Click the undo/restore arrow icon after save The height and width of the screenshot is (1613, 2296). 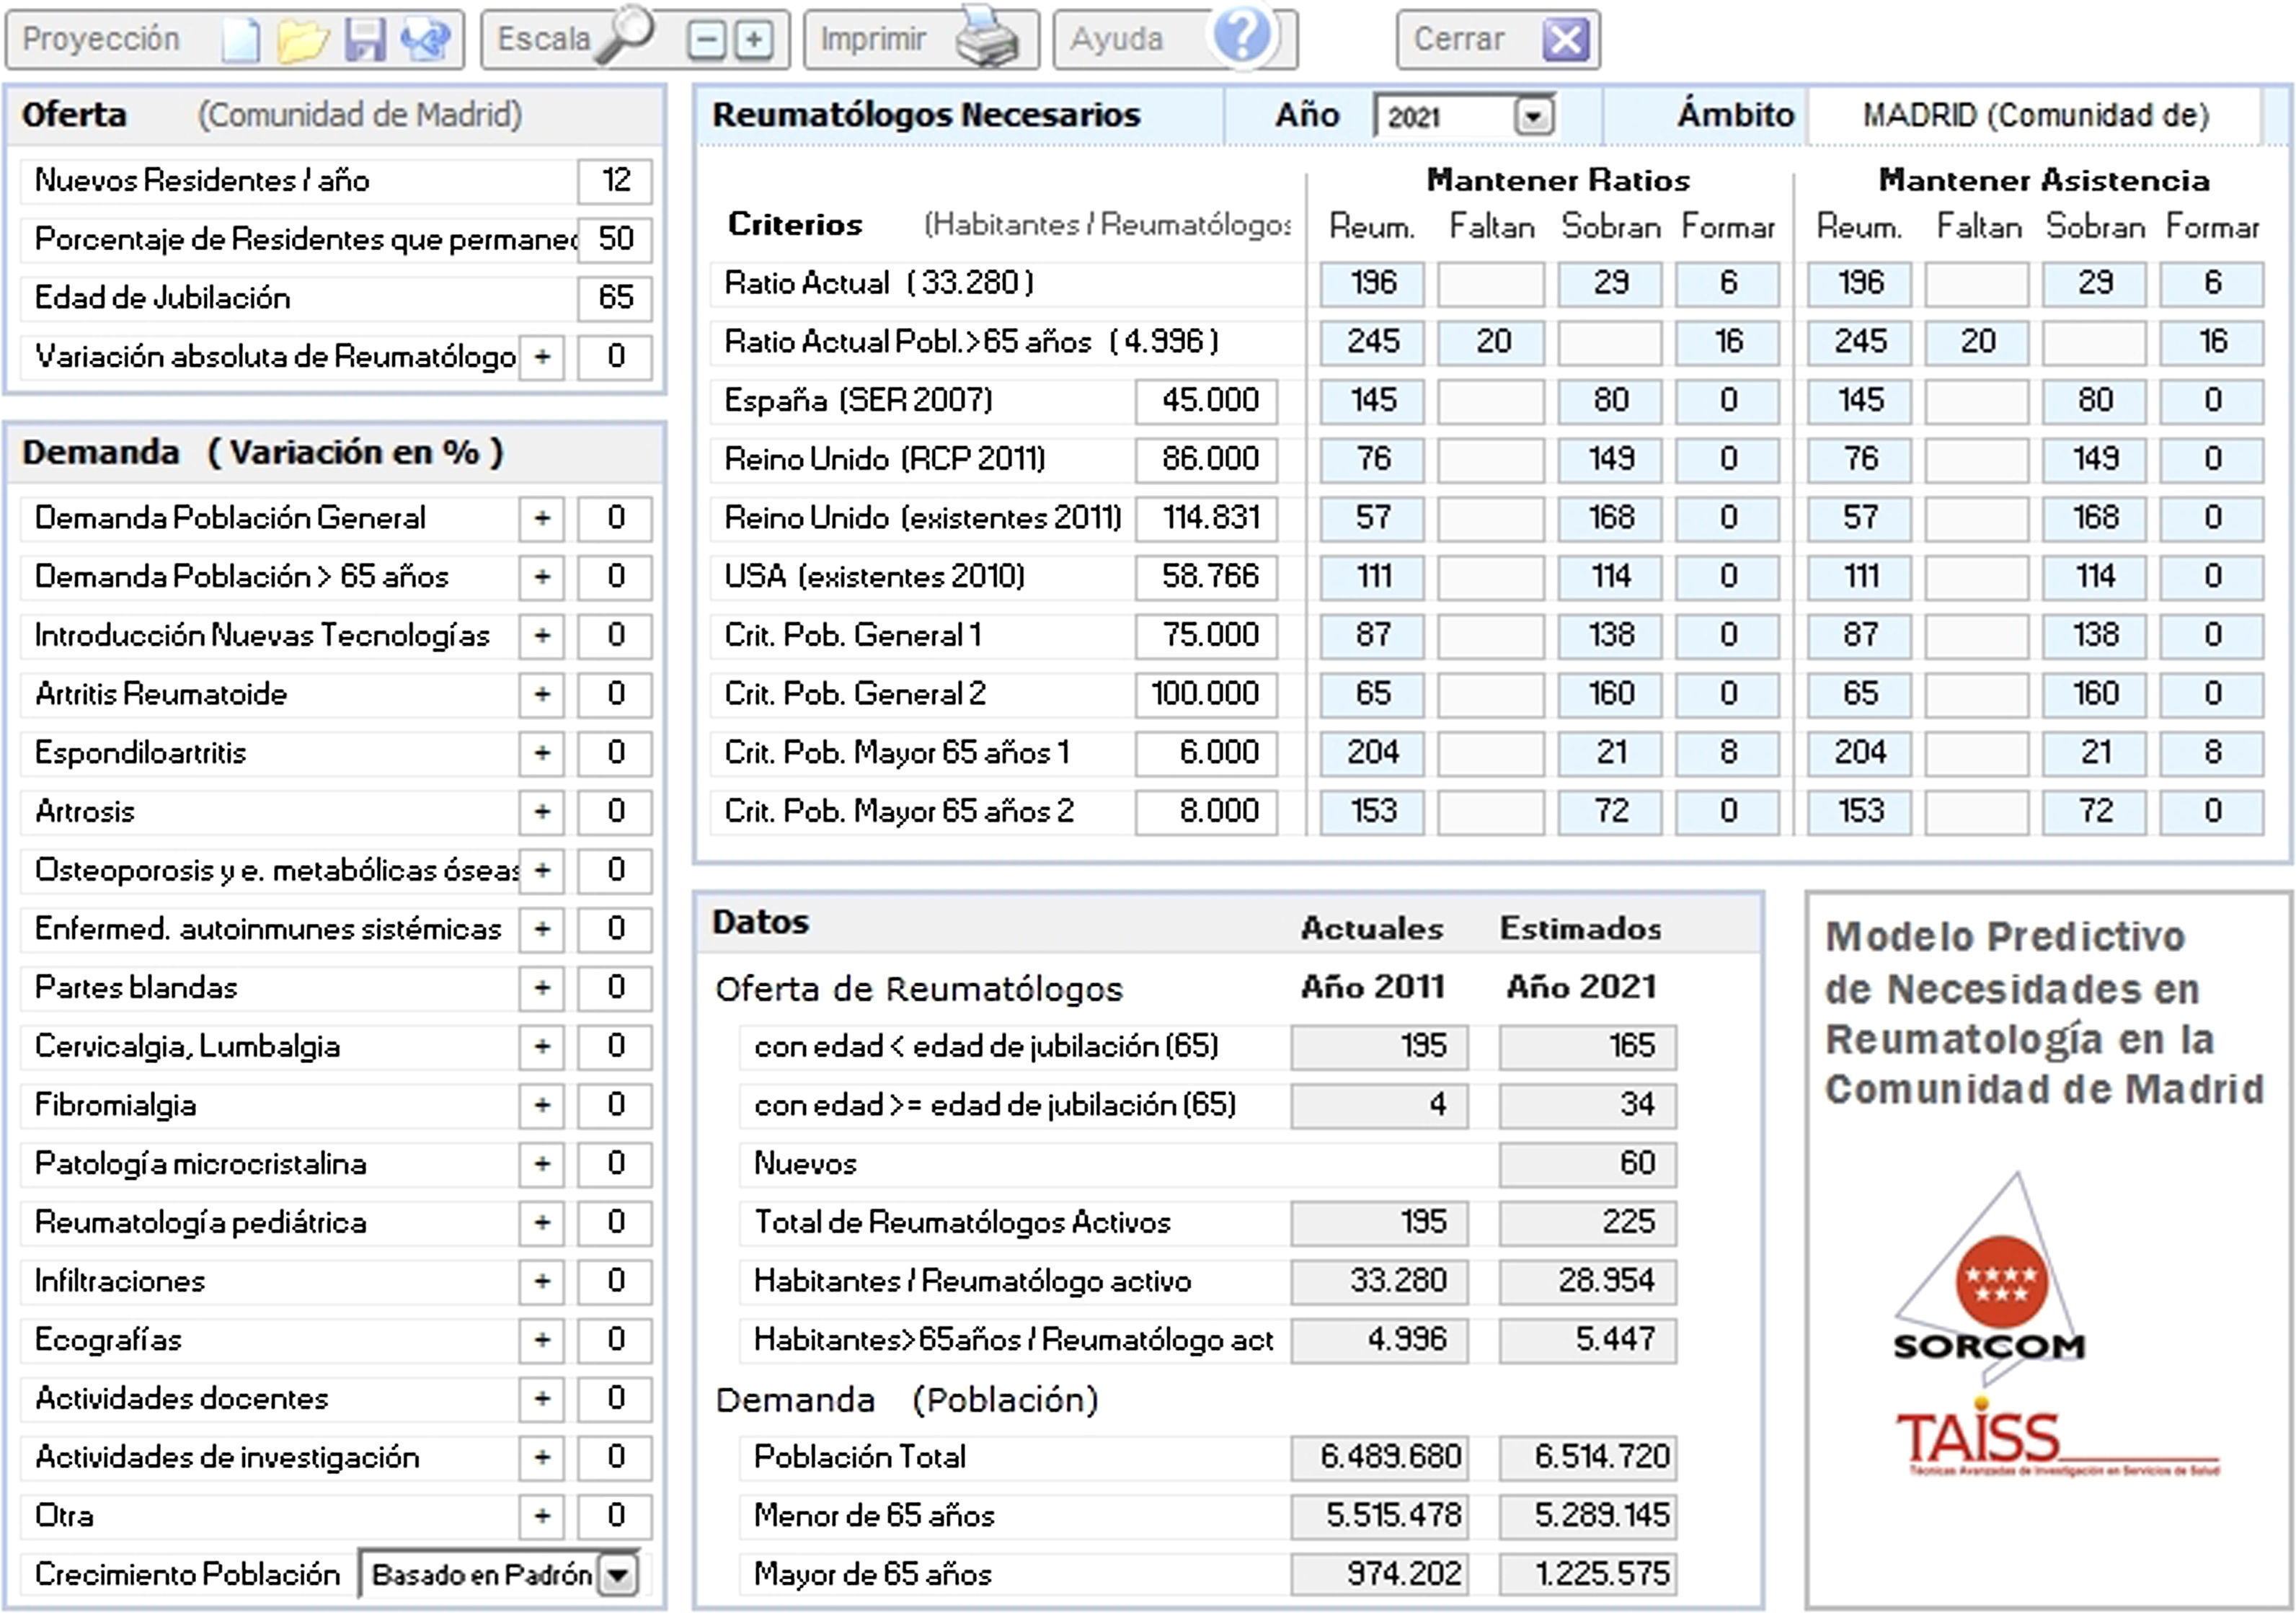click(427, 40)
